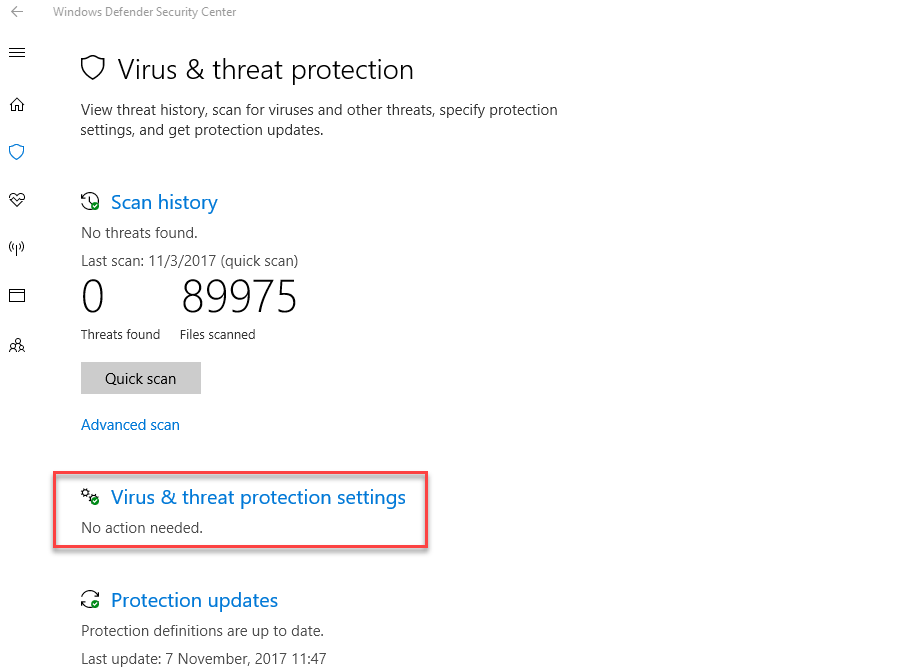Go back with the arrow icon

17,12
